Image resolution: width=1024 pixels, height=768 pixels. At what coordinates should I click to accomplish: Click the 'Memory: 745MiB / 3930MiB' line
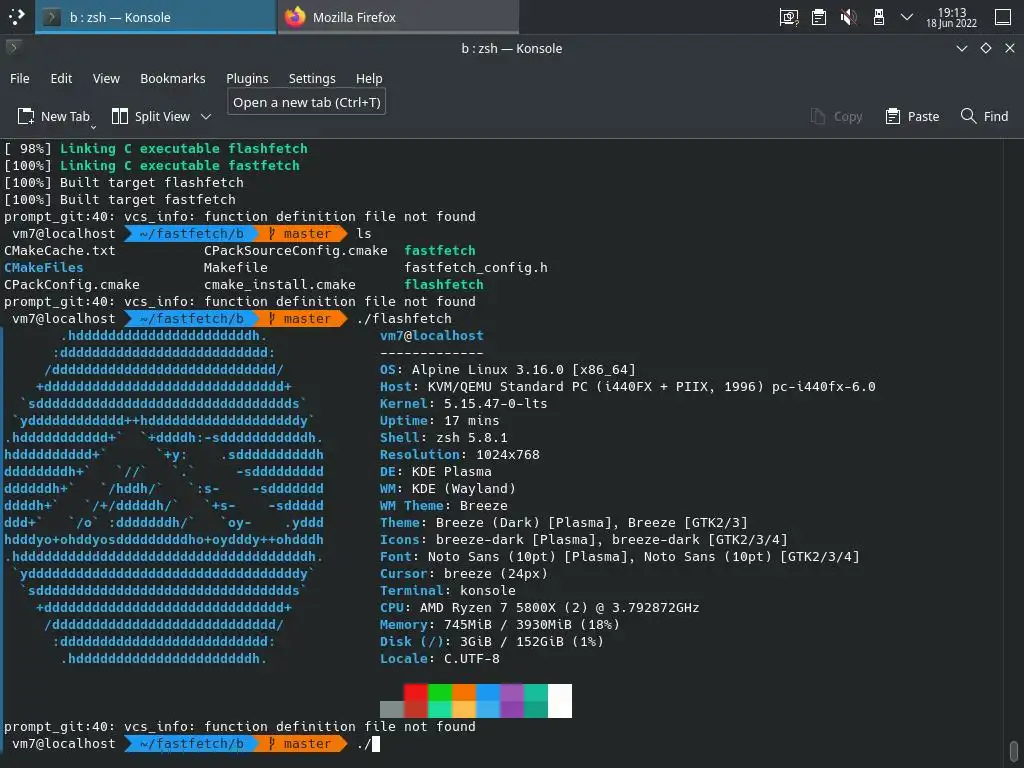pos(500,624)
